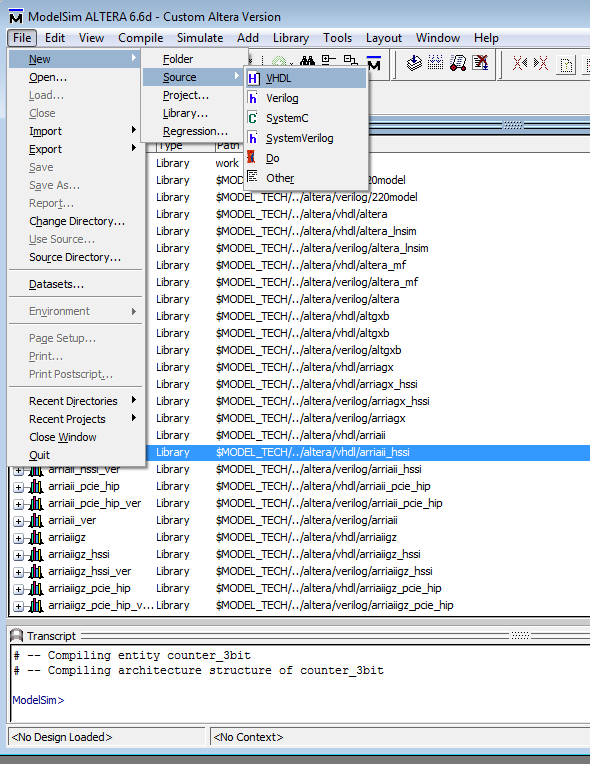Select Library... in the New submenu

[x=193, y=113]
